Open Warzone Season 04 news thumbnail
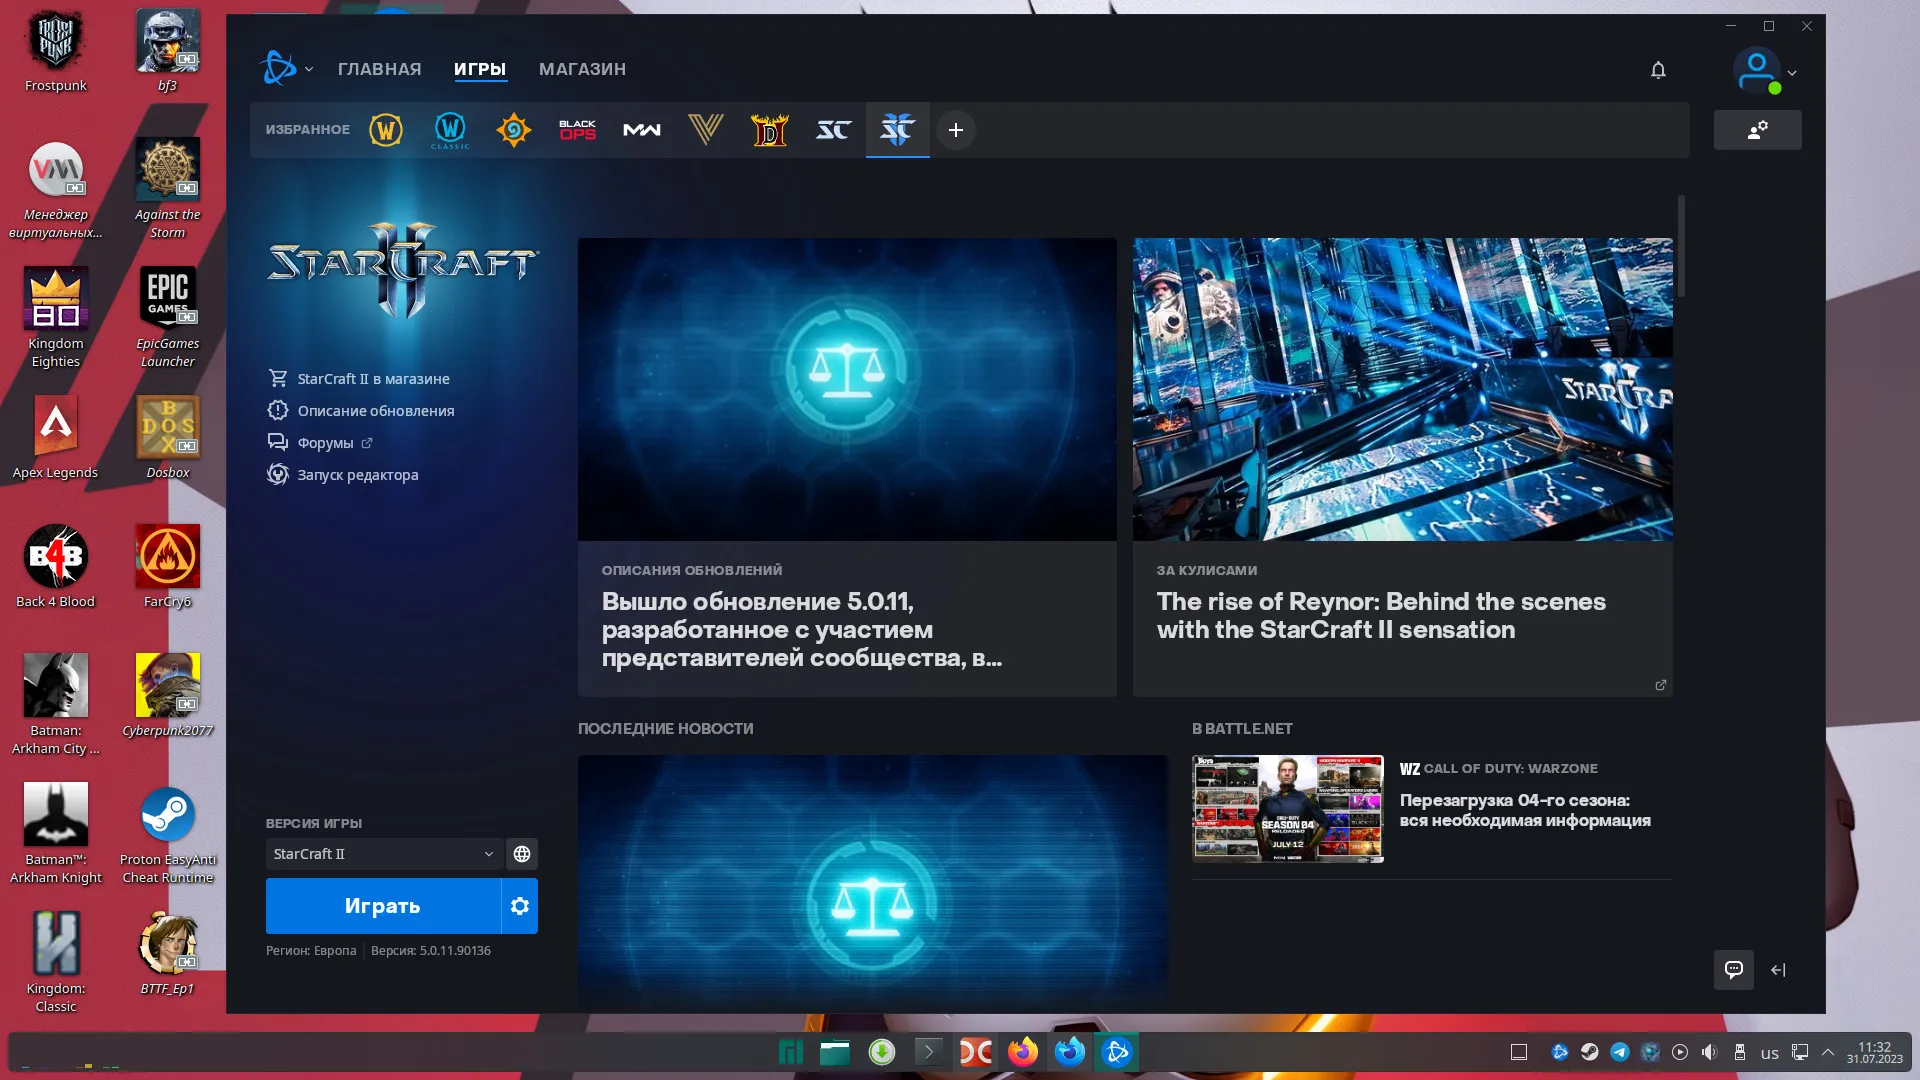 [1288, 809]
